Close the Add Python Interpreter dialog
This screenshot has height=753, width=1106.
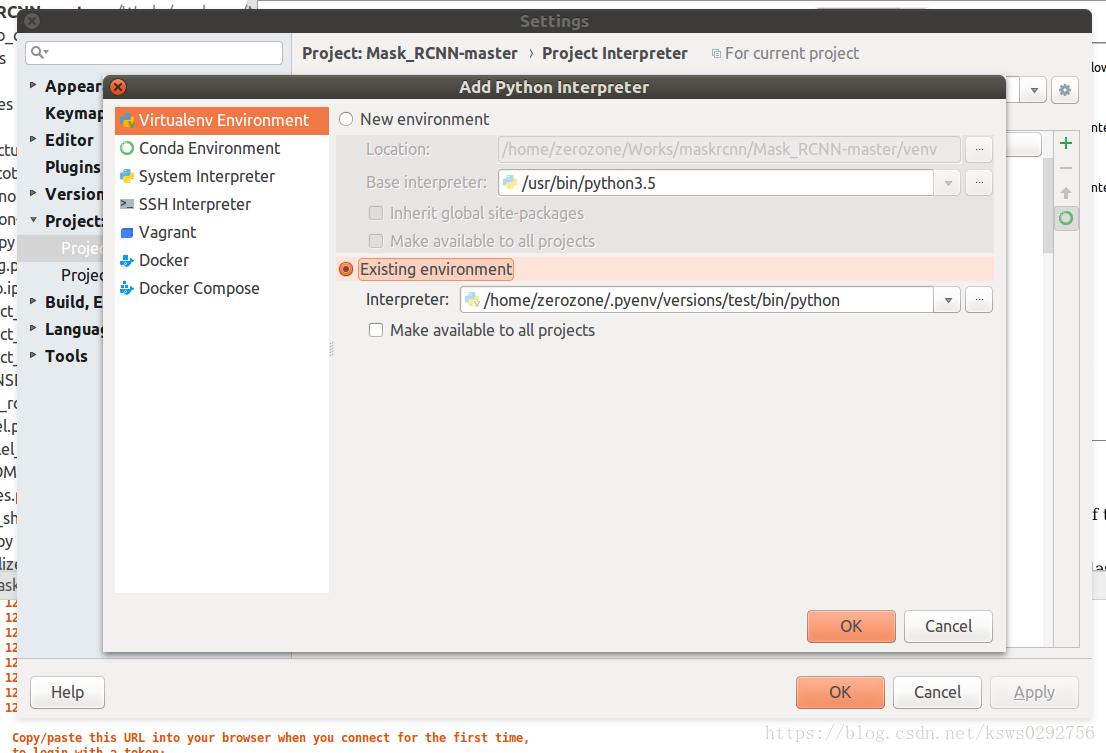118,87
